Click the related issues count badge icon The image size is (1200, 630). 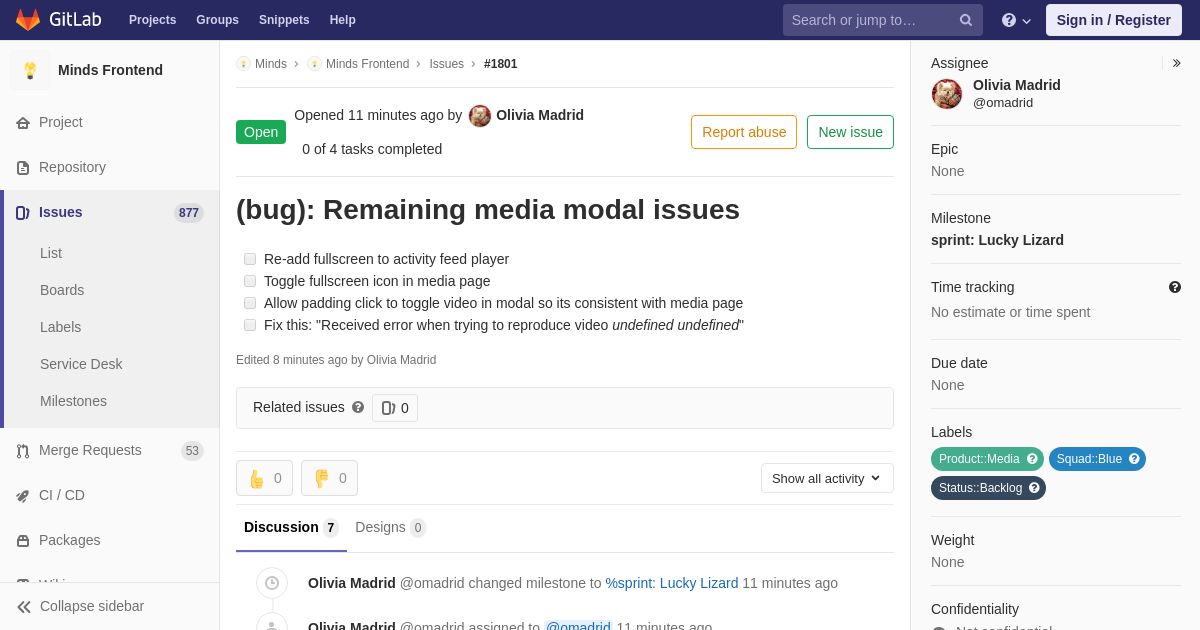click(x=389, y=408)
